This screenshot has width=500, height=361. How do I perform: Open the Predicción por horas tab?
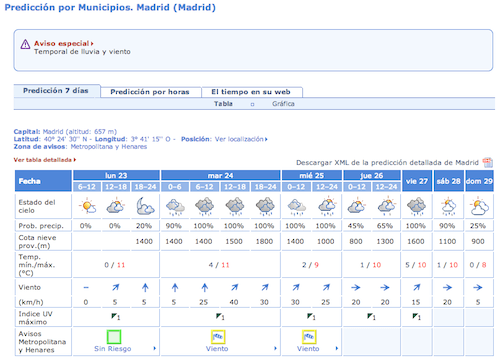coord(150,92)
